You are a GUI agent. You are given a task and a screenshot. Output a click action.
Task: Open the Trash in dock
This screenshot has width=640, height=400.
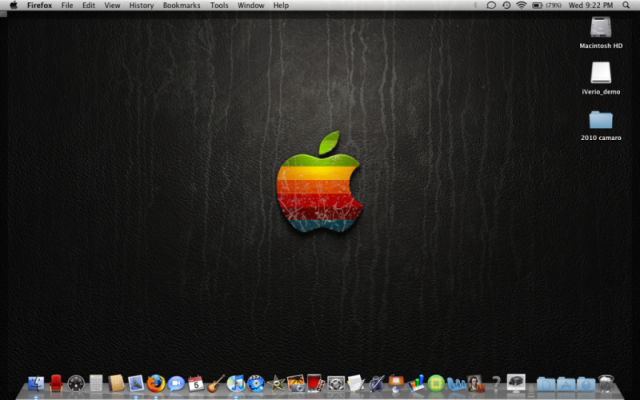pyautogui.click(x=606, y=384)
